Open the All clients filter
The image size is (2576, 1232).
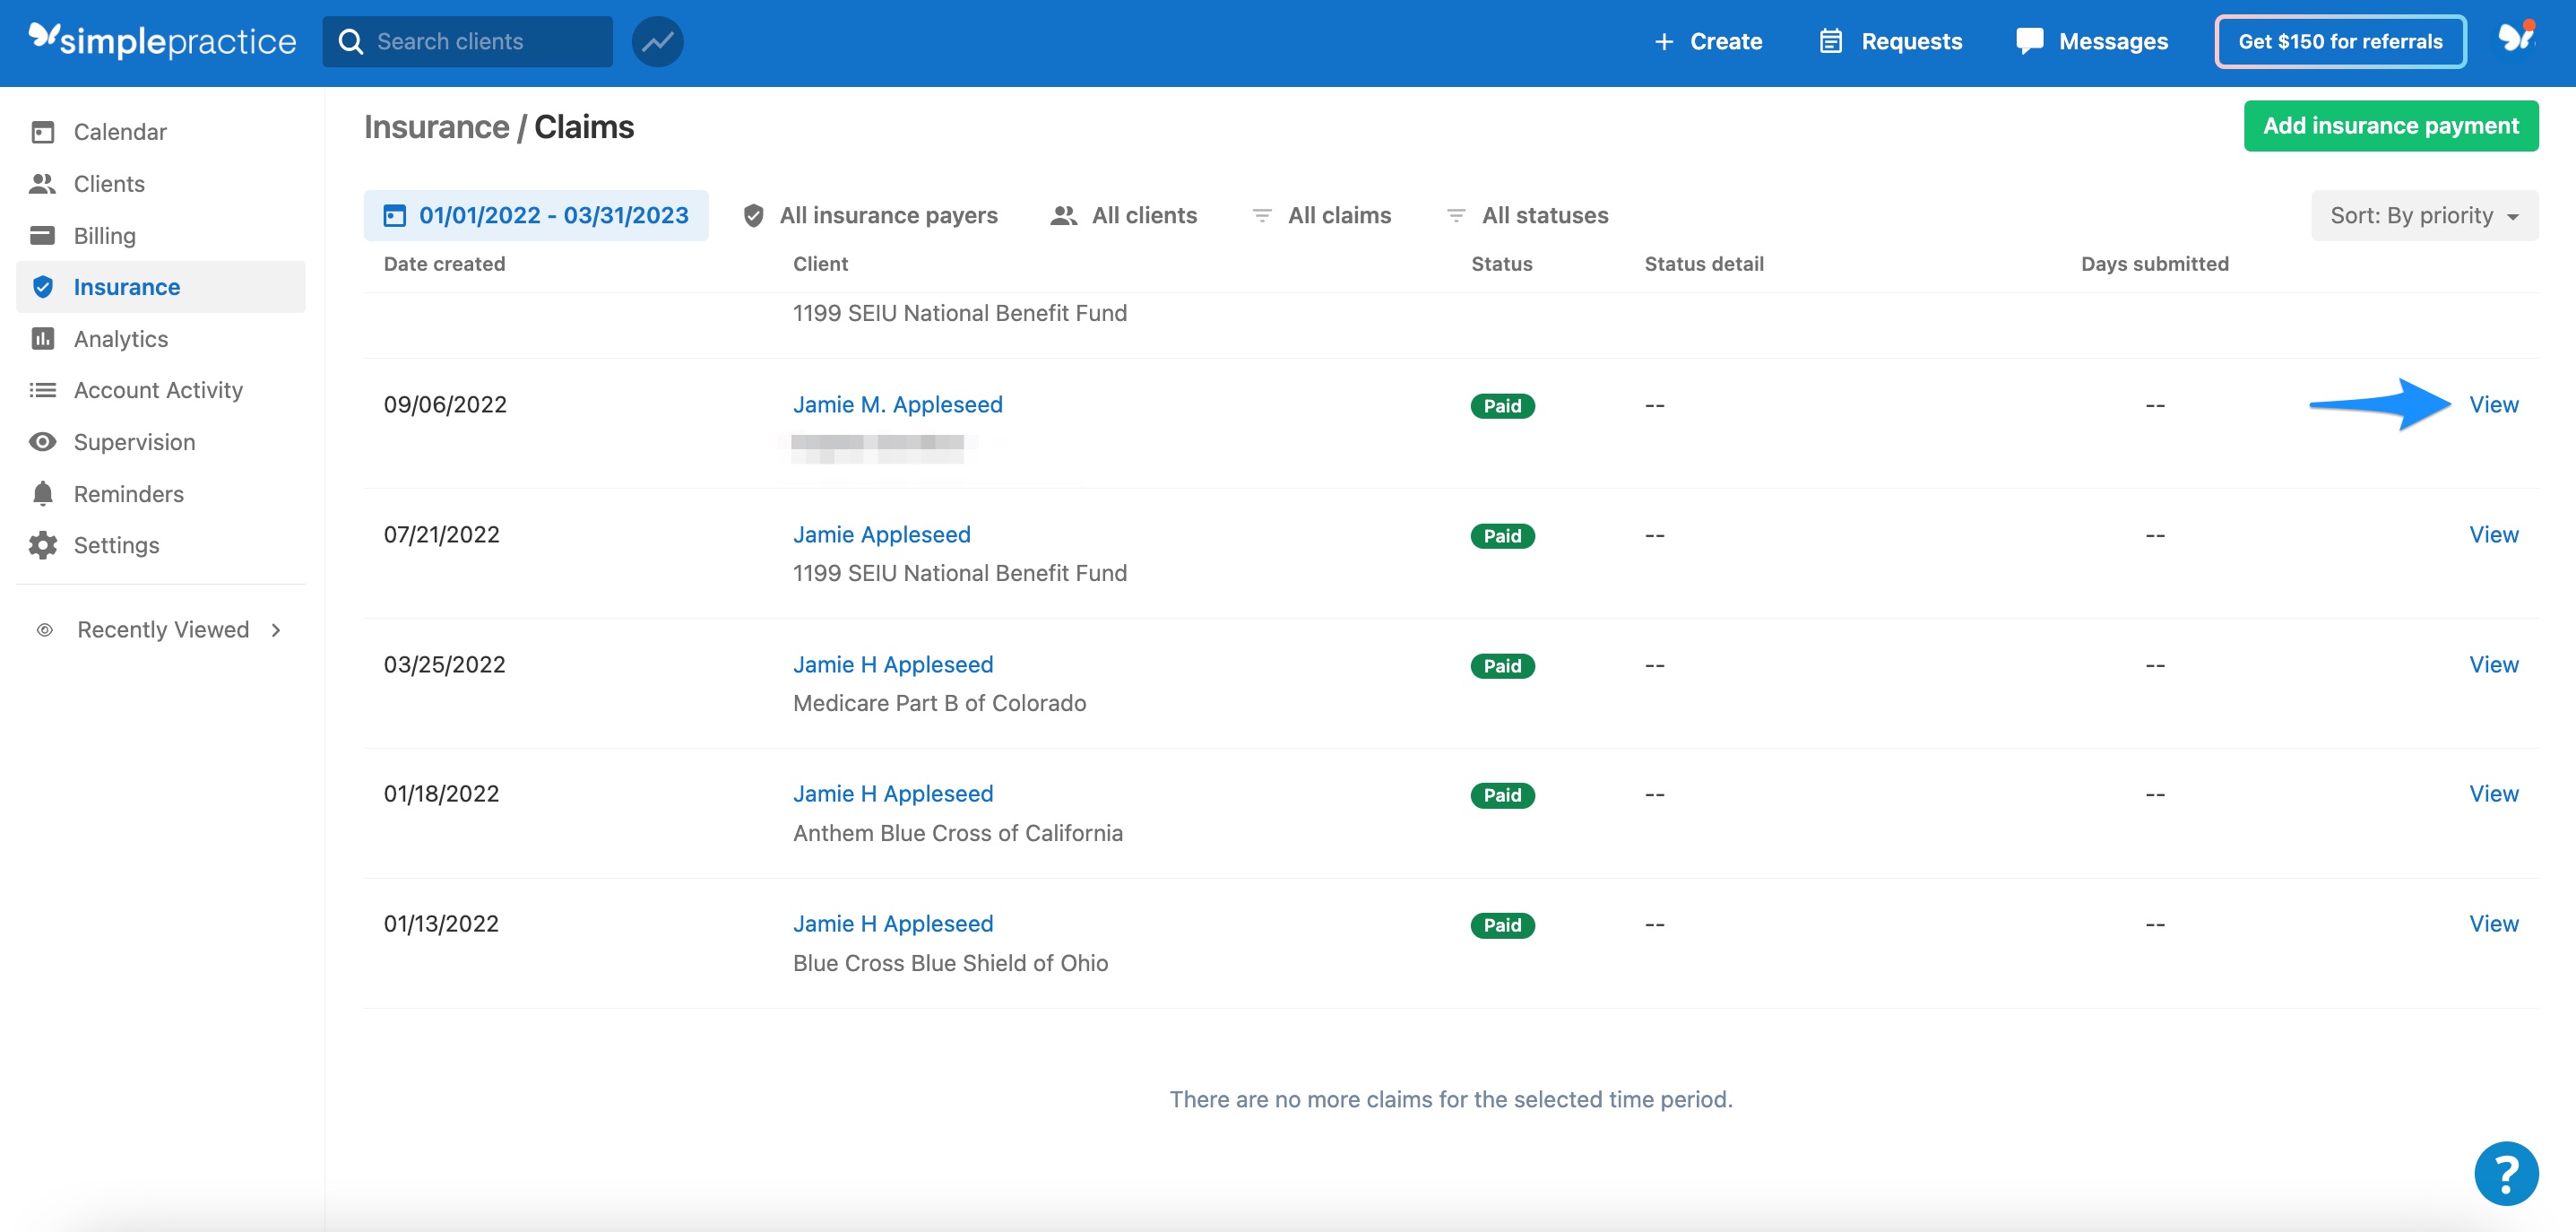coord(1124,215)
